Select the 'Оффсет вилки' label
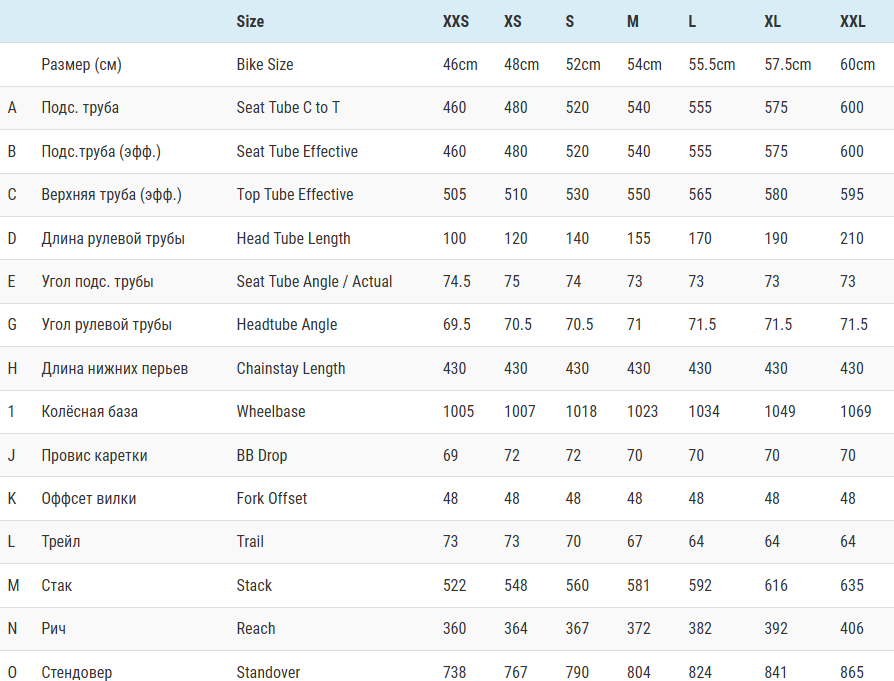 [89, 499]
